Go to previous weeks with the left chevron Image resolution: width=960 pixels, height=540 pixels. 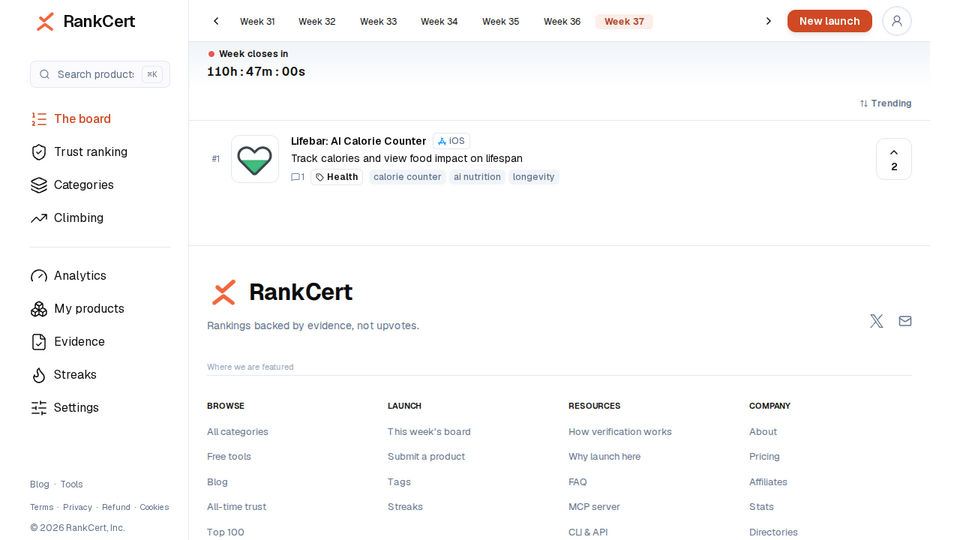216,21
